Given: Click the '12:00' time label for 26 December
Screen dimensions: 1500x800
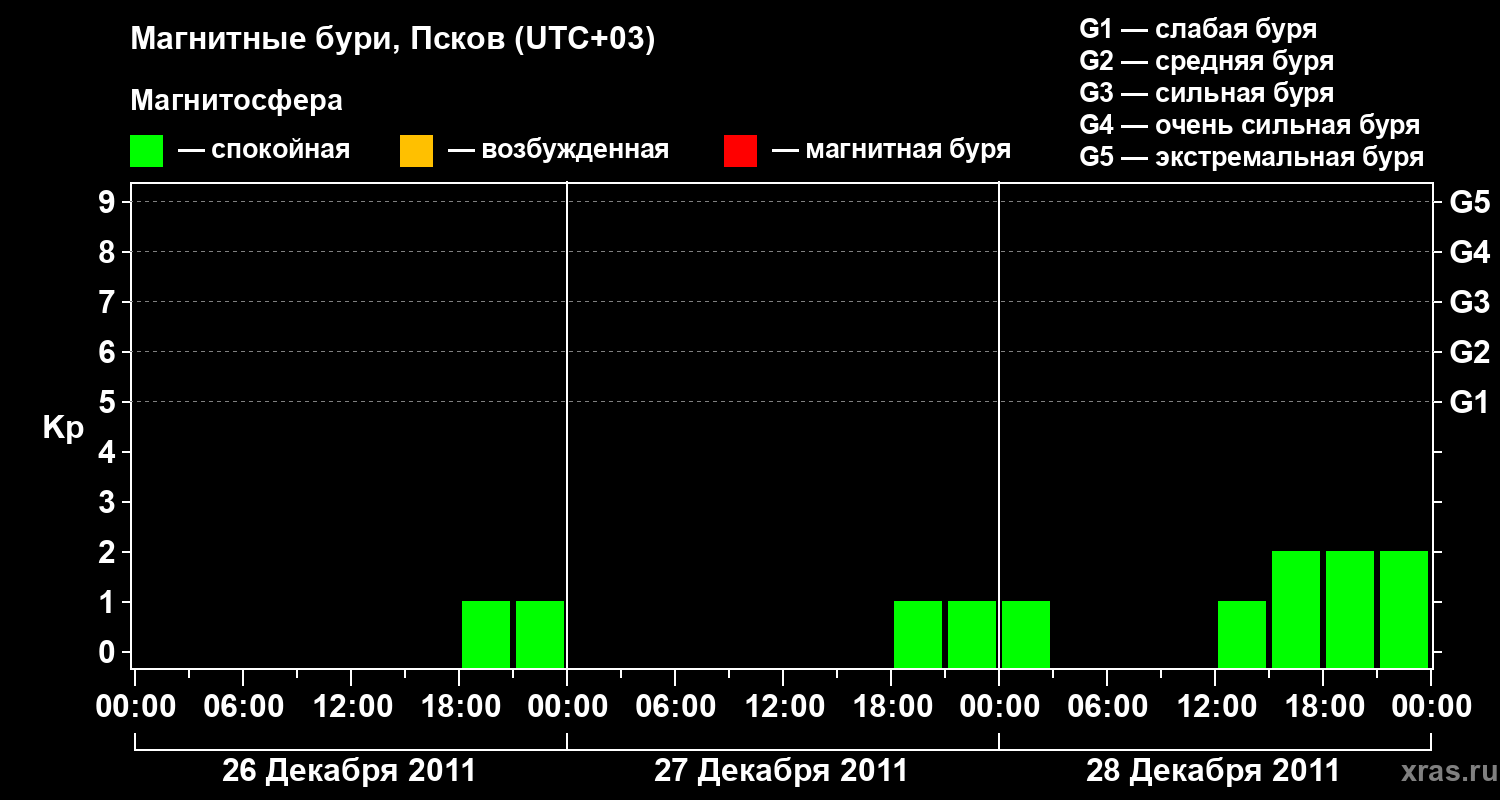Looking at the screenshot, I should tap(351, 706).
